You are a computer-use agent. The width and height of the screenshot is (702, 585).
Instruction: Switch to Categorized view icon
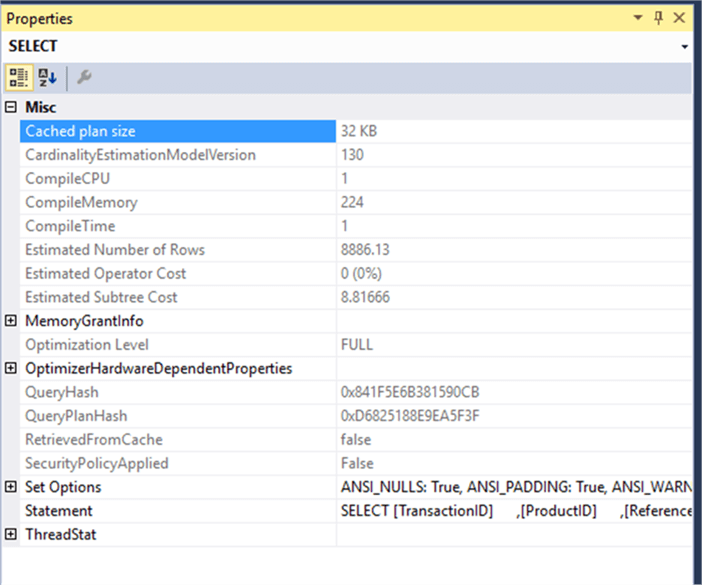[x=18, y=77]
